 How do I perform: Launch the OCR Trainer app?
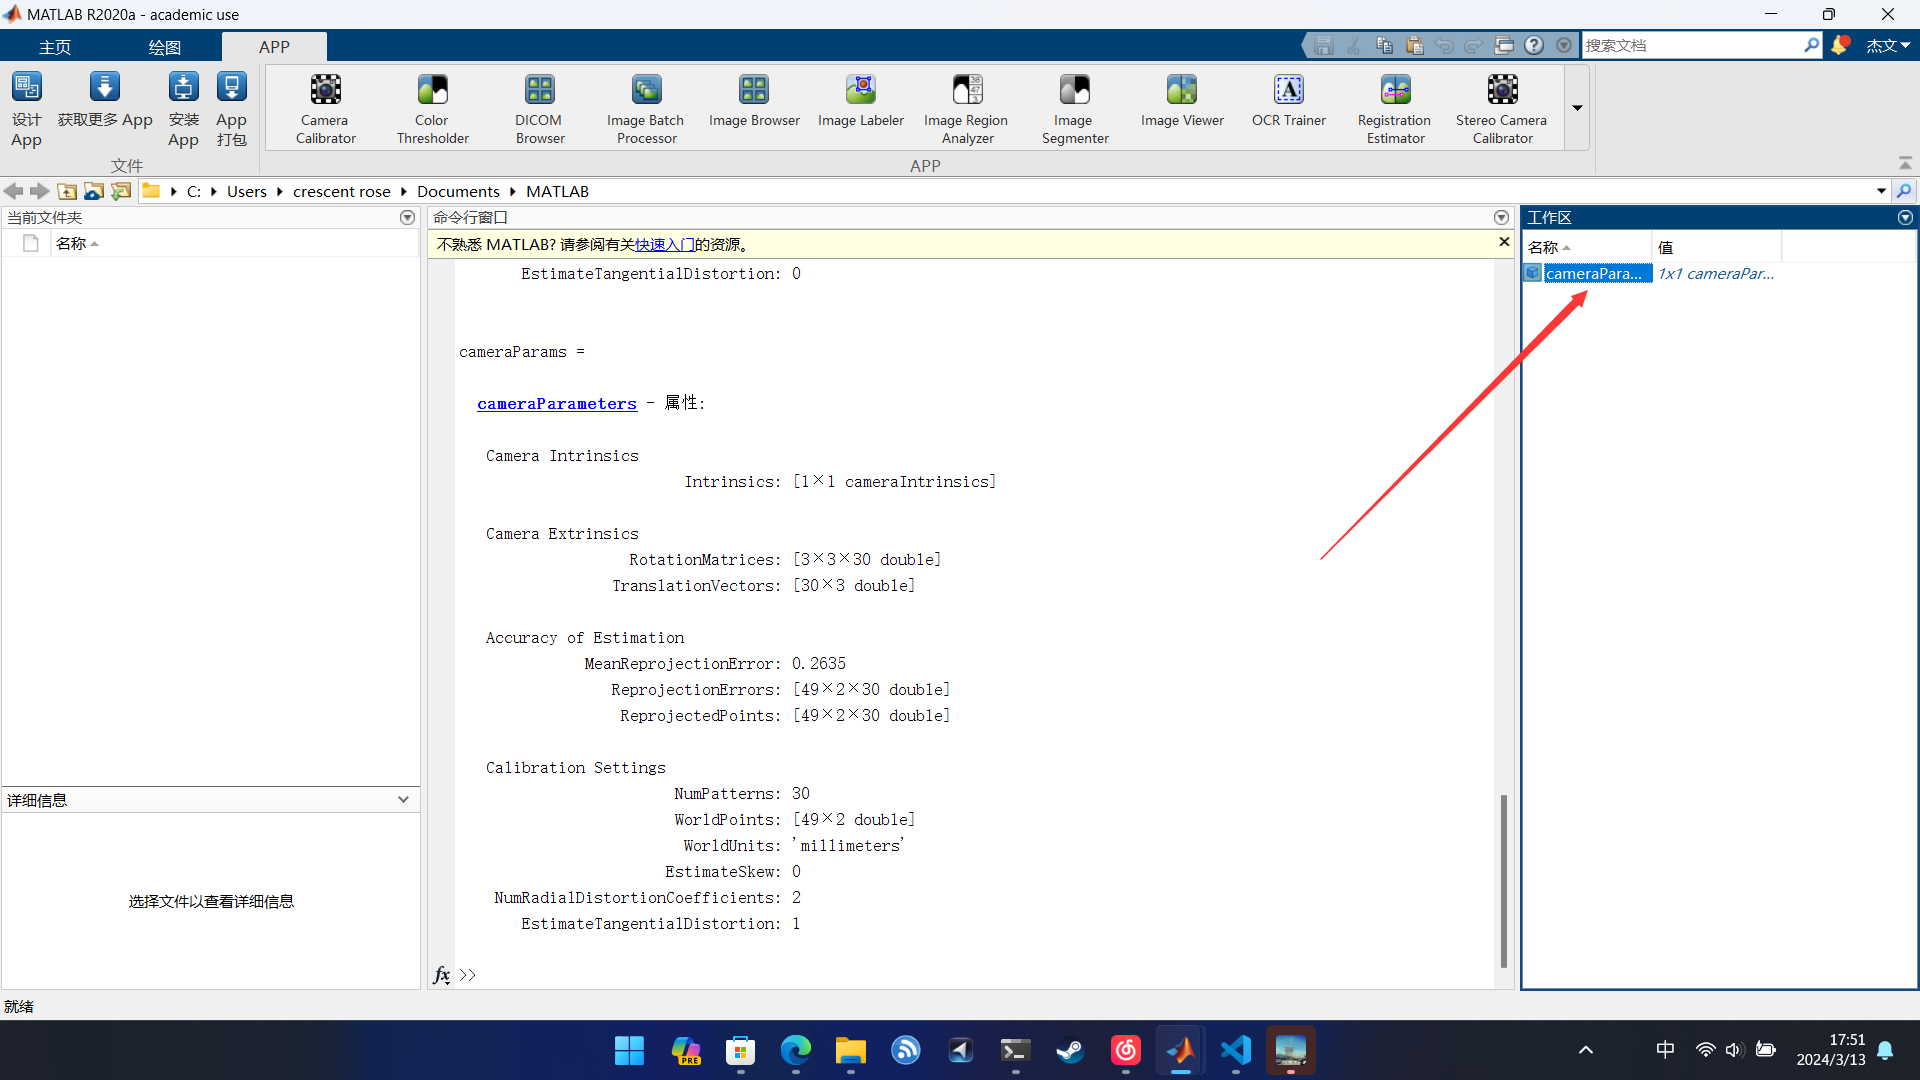(x=1288, y=100)
